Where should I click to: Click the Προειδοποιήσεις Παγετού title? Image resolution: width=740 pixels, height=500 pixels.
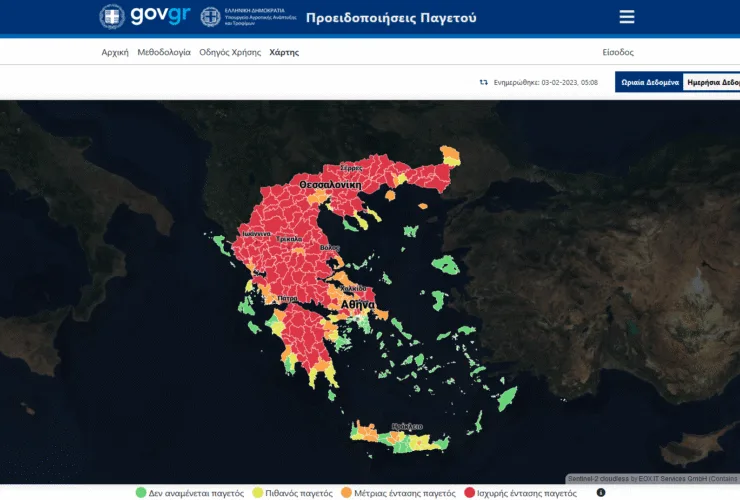[x=391, y=18]
